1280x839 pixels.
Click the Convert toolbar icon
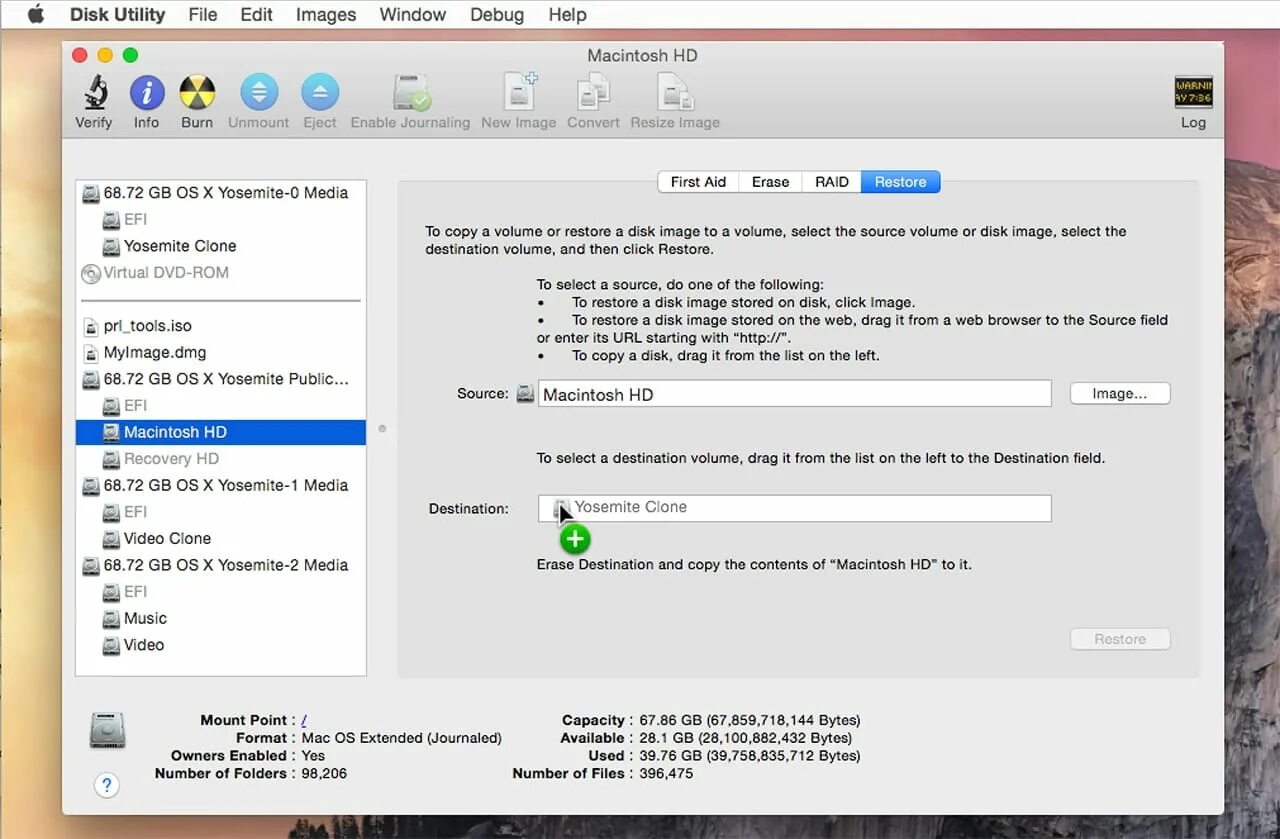click(x=593, y=93)
